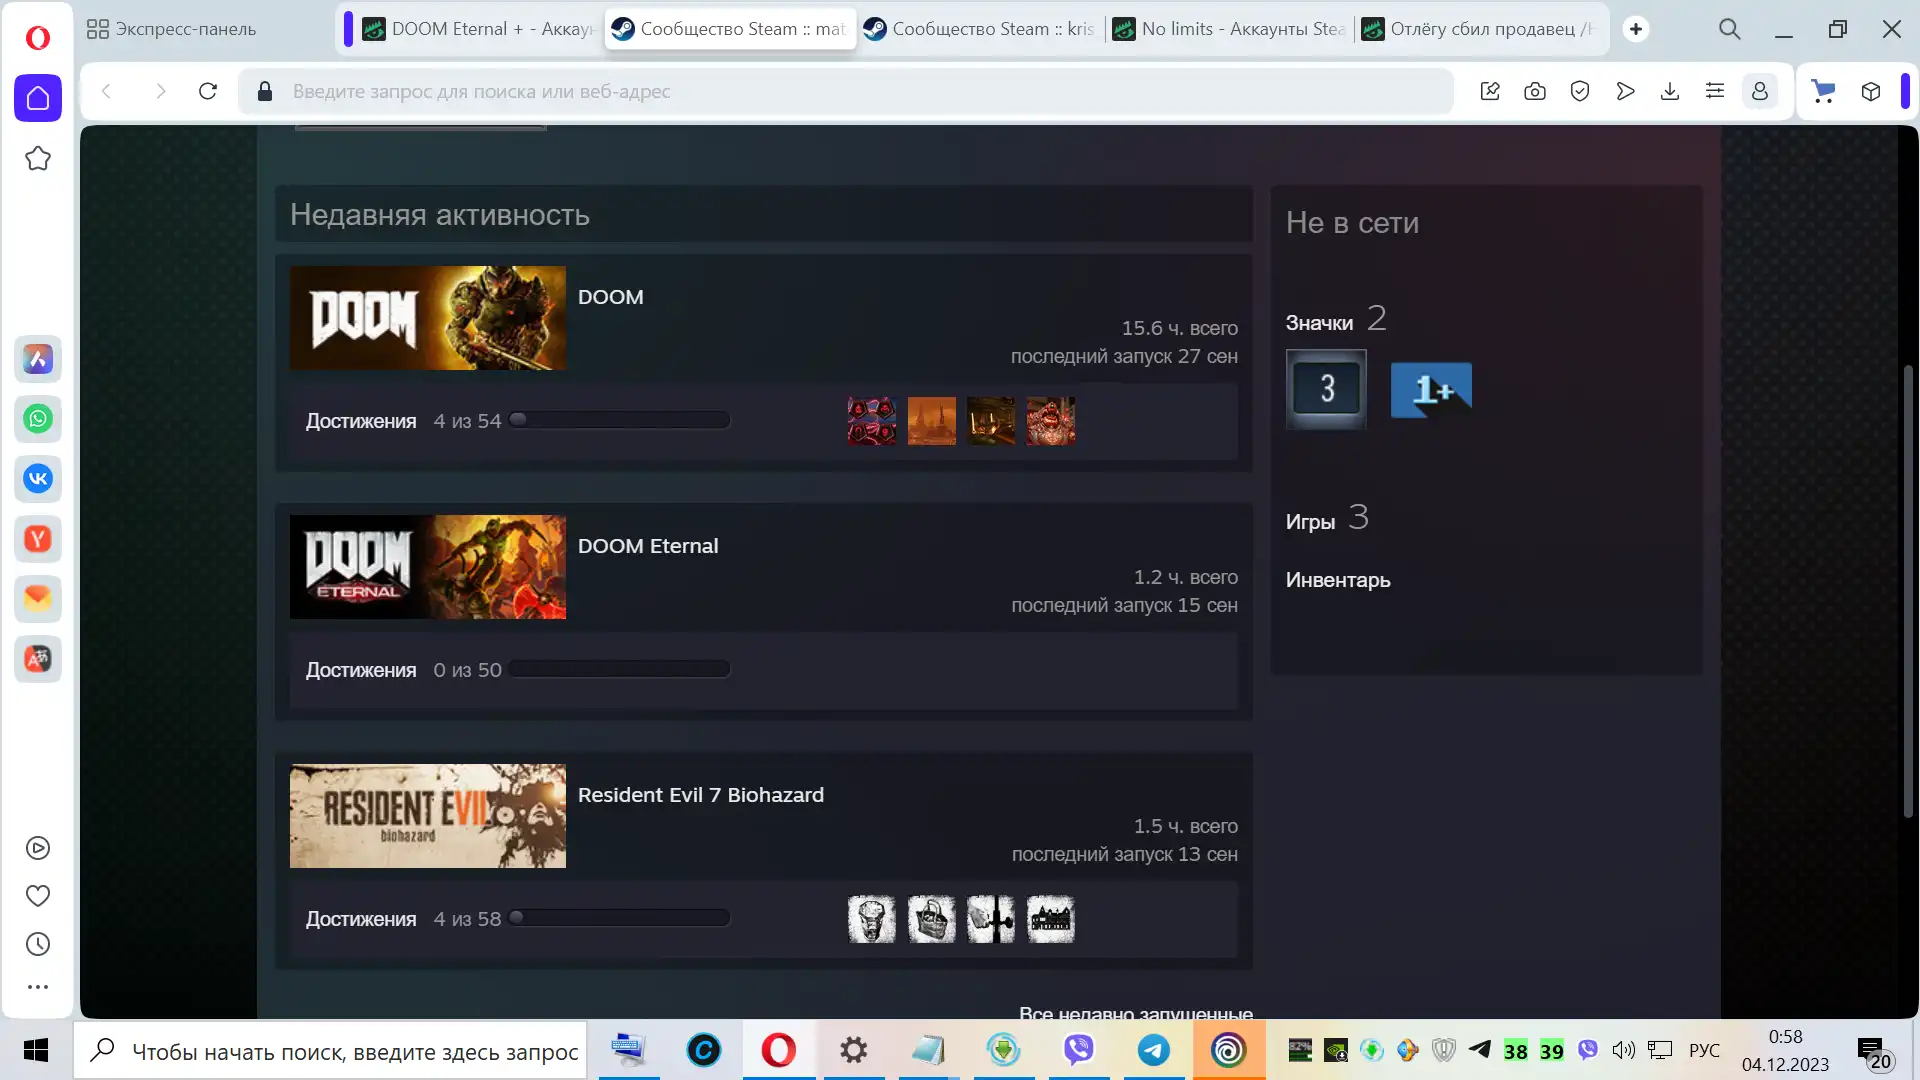The height and width of the screenshot is (1080, 1920).
Task: Open the Инвентарь link
Action: (1337, 580)
